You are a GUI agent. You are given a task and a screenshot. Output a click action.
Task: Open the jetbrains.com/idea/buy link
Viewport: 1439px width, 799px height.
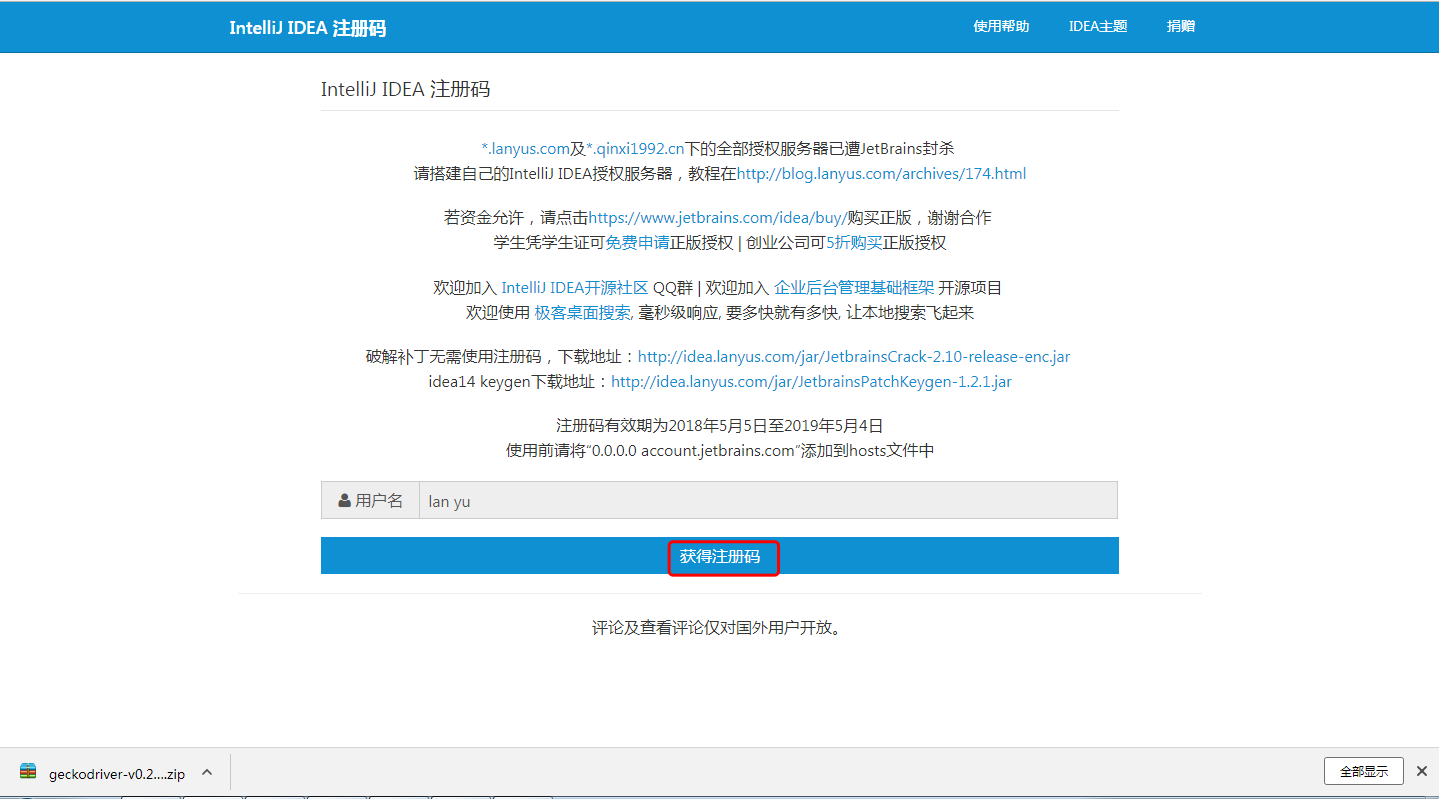[718, 217]
